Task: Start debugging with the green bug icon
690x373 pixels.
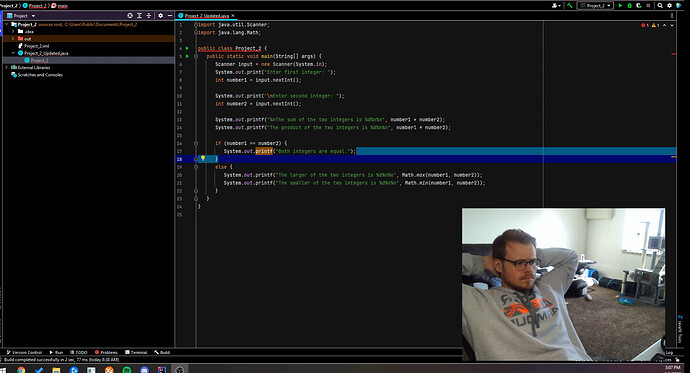Action: [x=630, y=6]
